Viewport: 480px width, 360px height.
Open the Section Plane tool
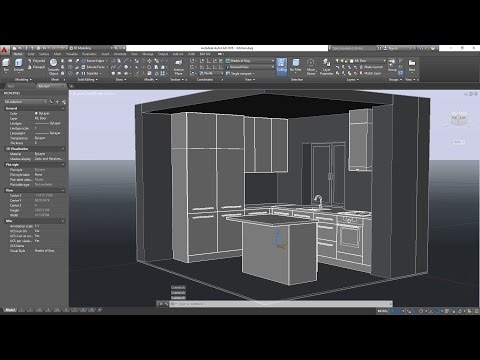[179, 67]
